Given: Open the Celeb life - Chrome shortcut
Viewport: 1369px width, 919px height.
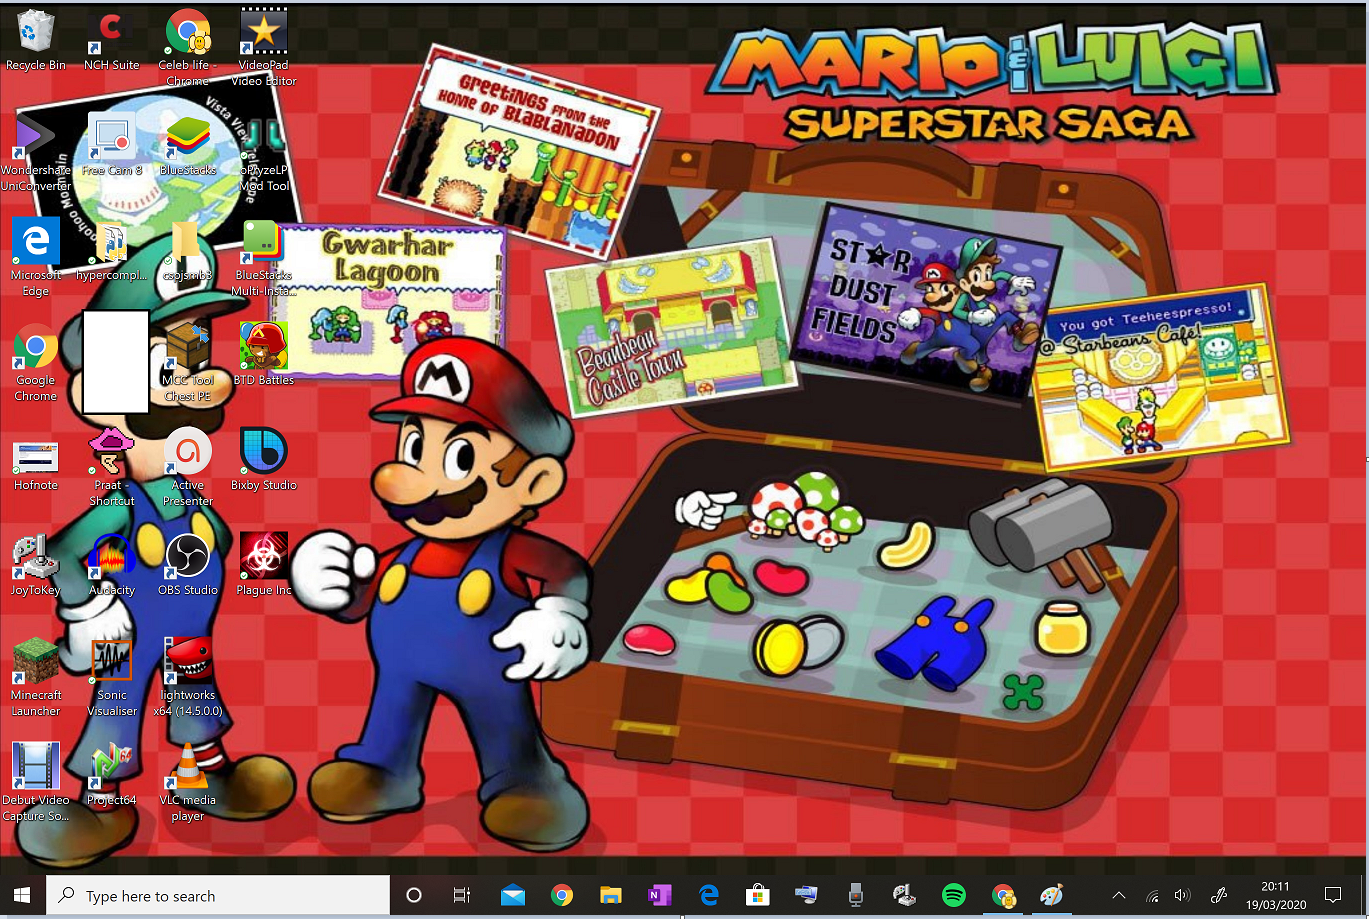Looking at the screenshot, I should click(x=188, y=48).
